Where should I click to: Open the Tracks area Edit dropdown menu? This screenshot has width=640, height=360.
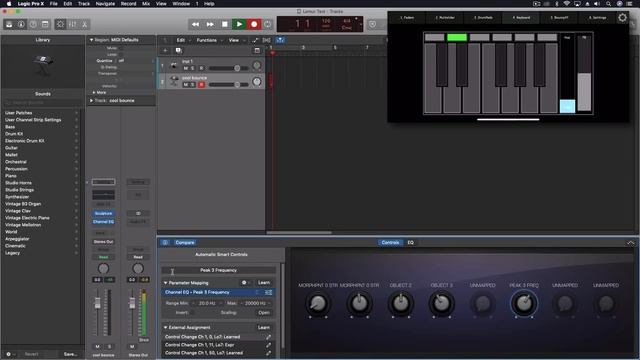[x=182, y=40]
